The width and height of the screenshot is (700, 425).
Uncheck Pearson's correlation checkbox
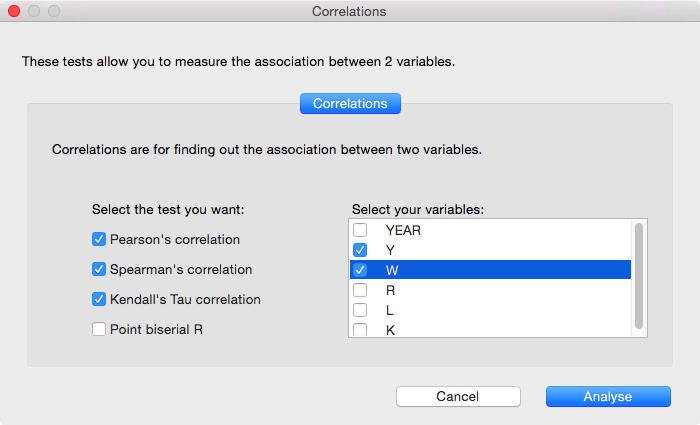click(99, 240)
